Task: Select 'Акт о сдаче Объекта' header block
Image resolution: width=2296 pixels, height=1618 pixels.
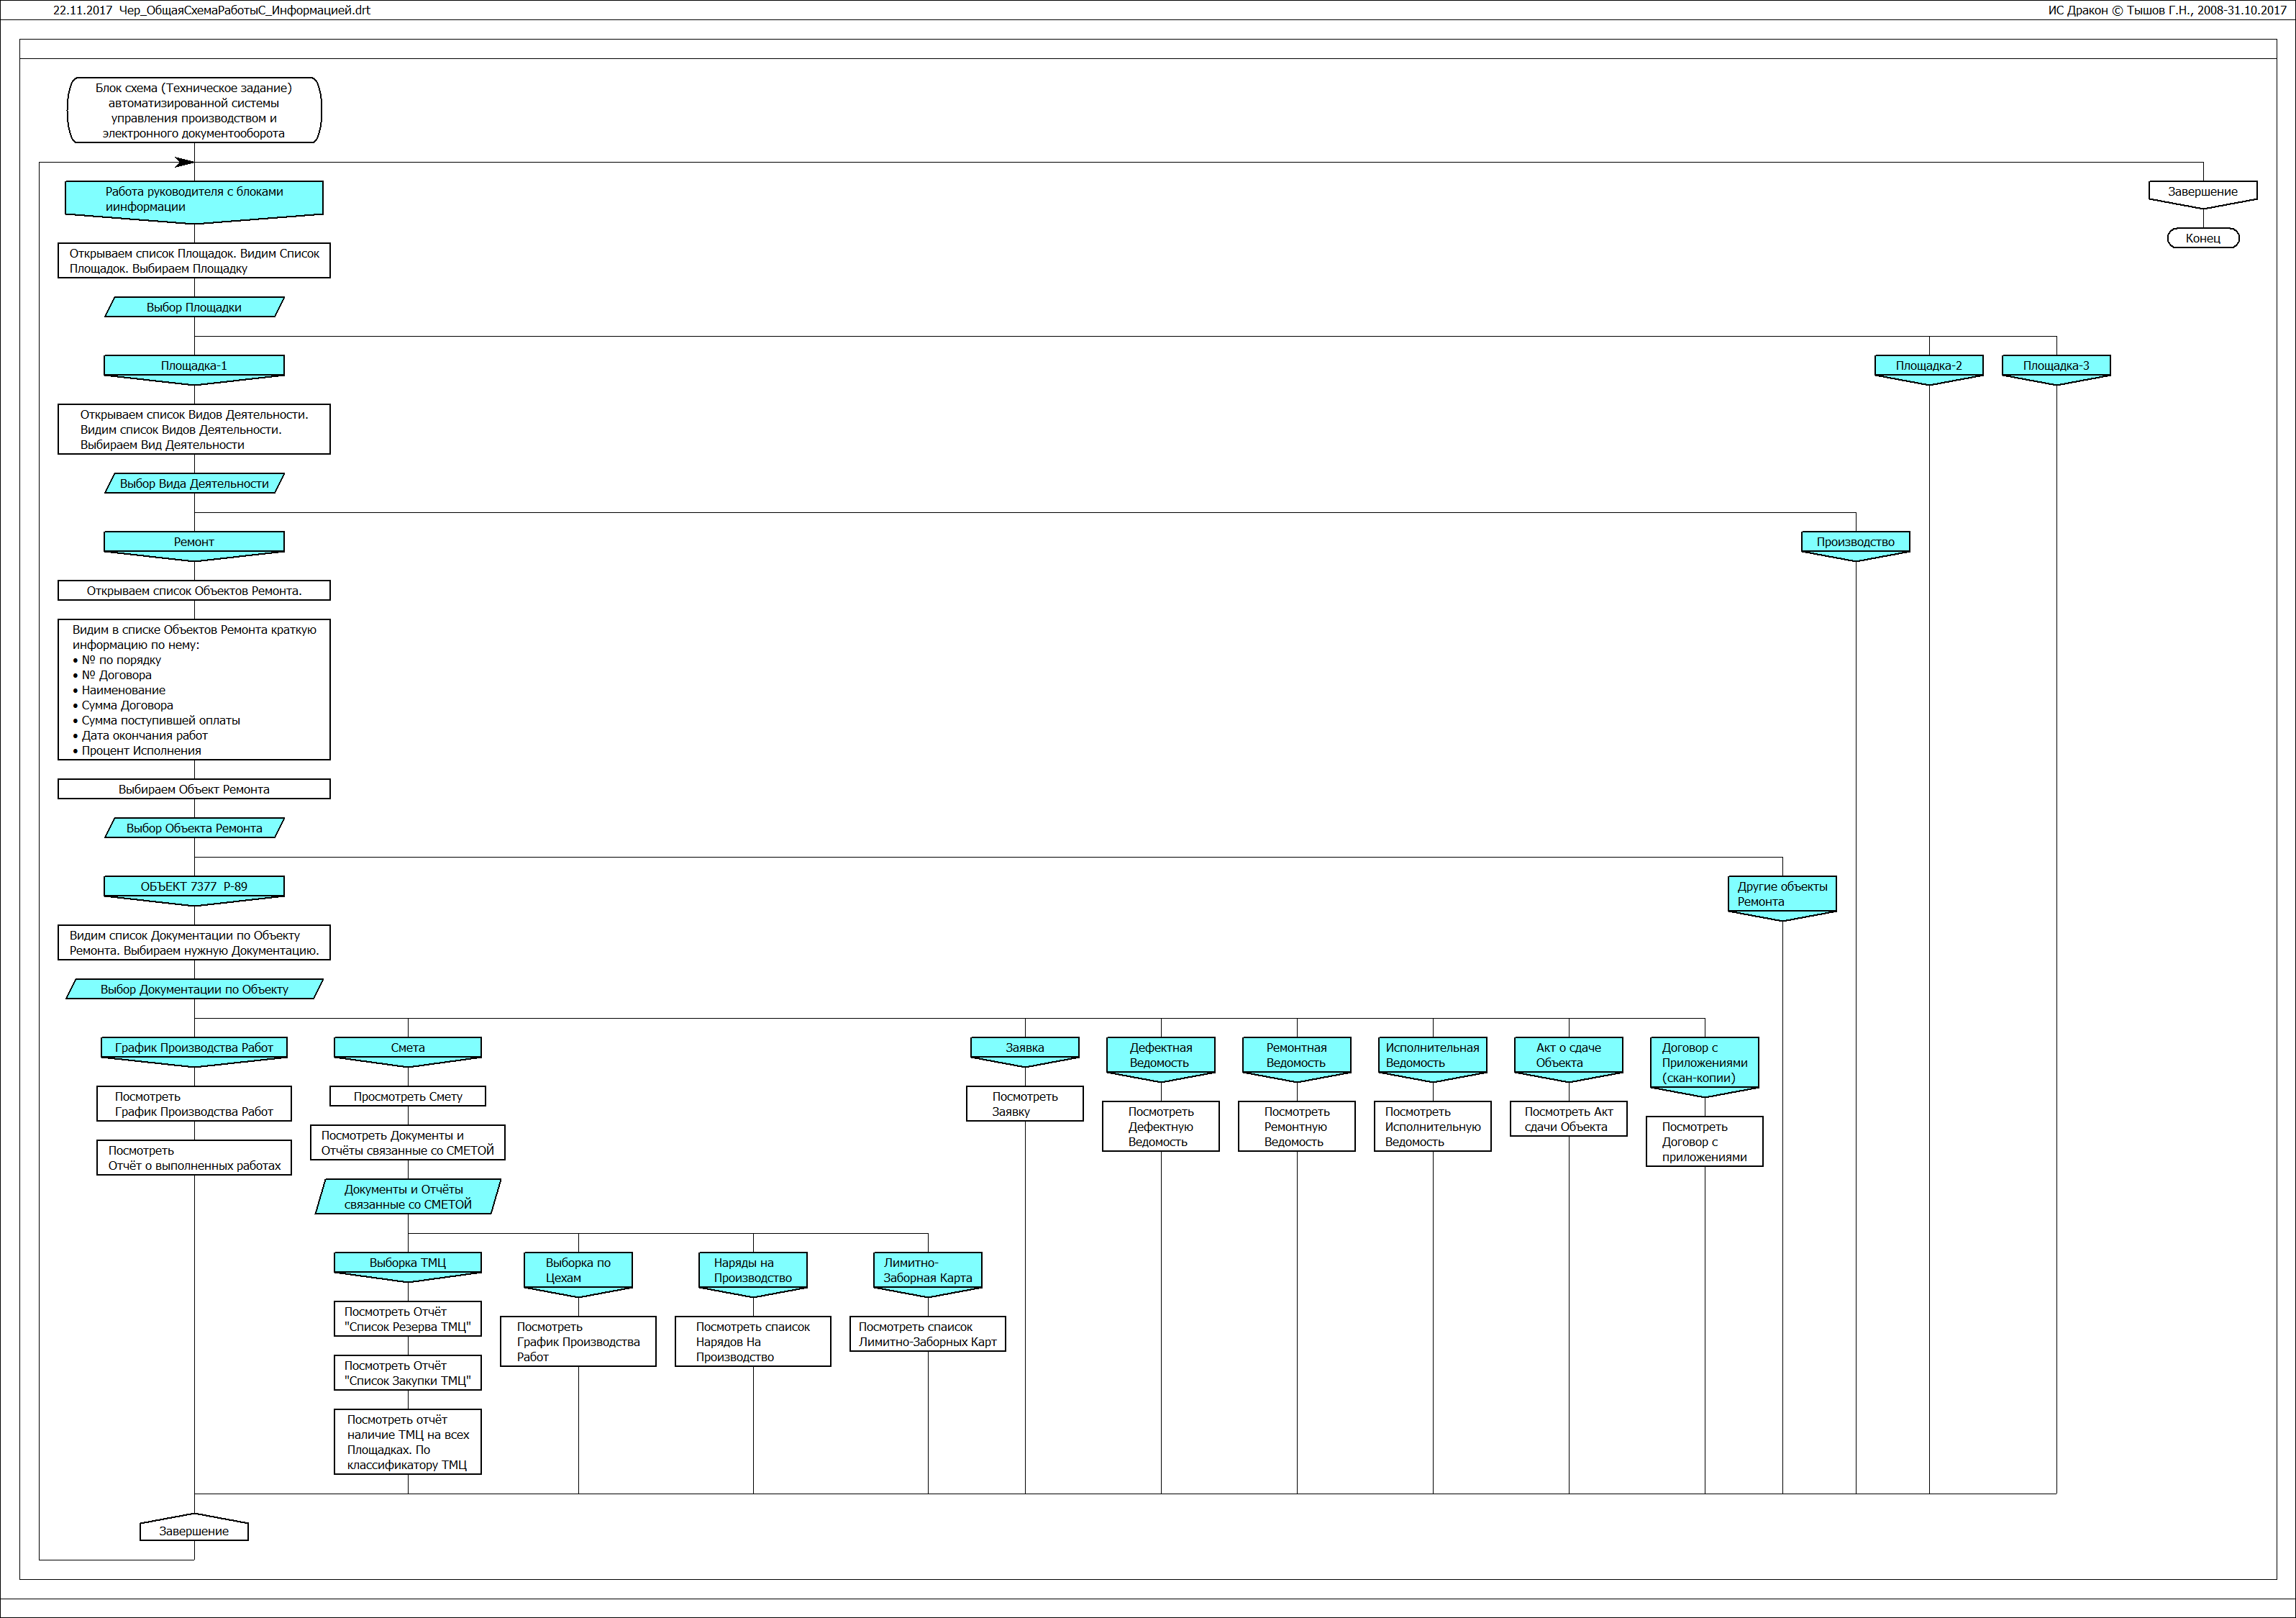Action: pyautogui.click(x=1568, y=1056)
